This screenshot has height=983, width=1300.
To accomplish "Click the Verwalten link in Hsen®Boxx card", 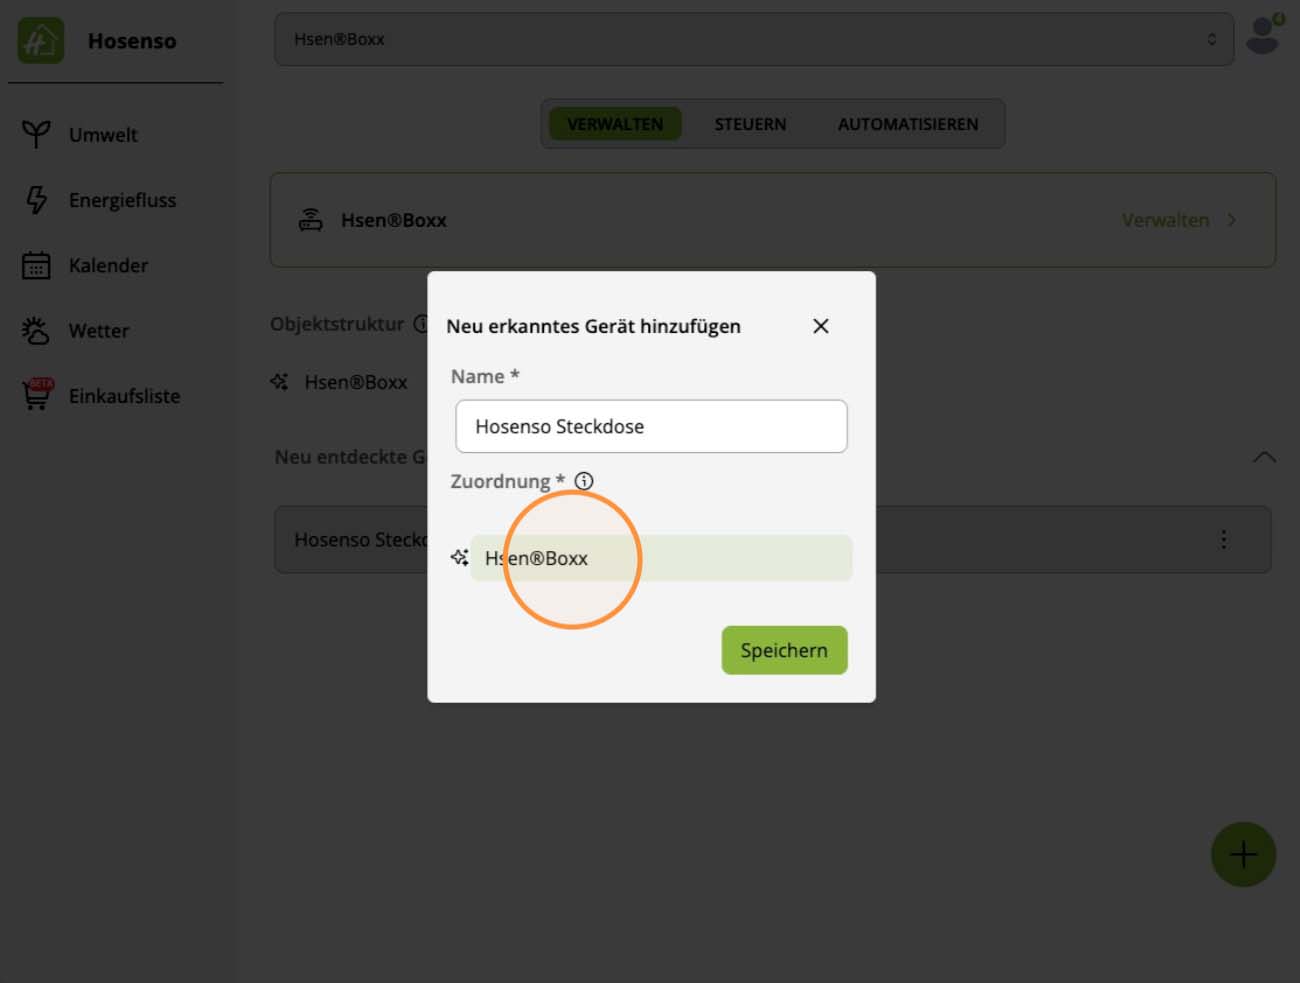I will (1165, 220).
